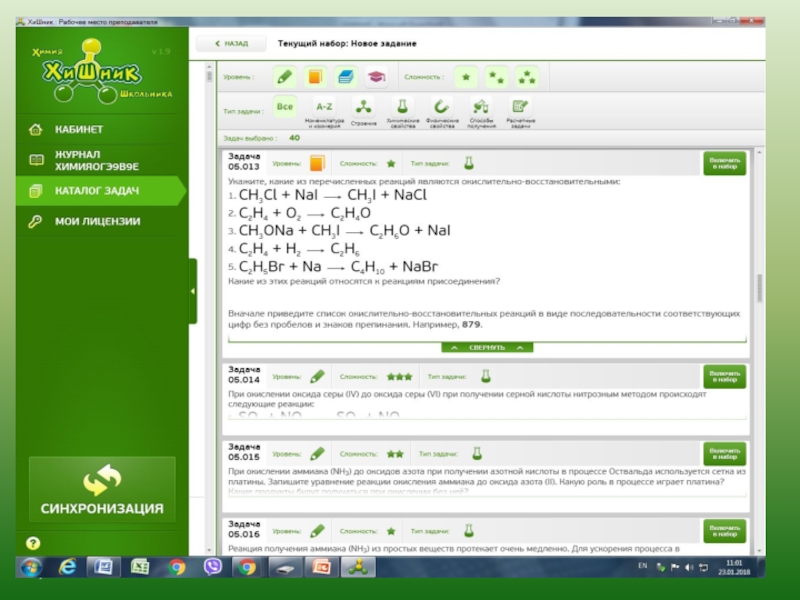Screen dimensions: 800x600
Task: Filter by Физические свойства magnet icon
Action: pos(441,112)
